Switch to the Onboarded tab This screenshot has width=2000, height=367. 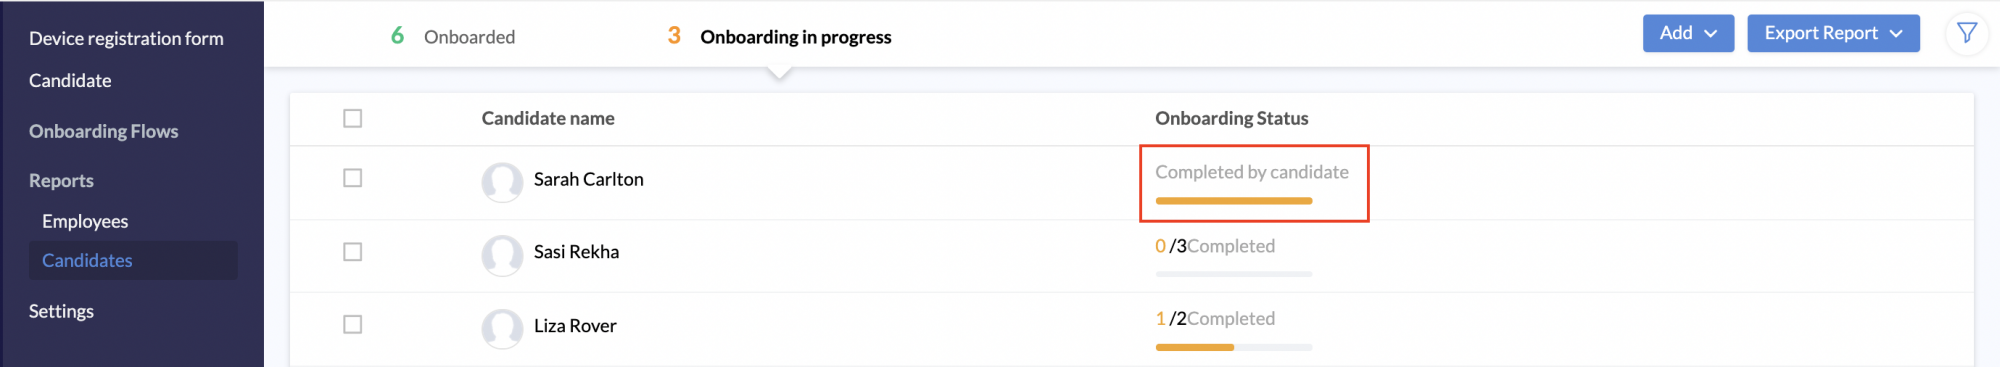[x=453, y=37]
